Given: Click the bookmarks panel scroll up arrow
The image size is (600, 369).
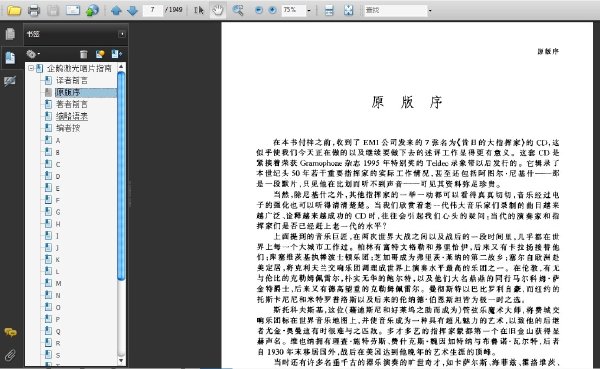Looking at the screenshot, I should pyautogui.click(x=121, y=67).
